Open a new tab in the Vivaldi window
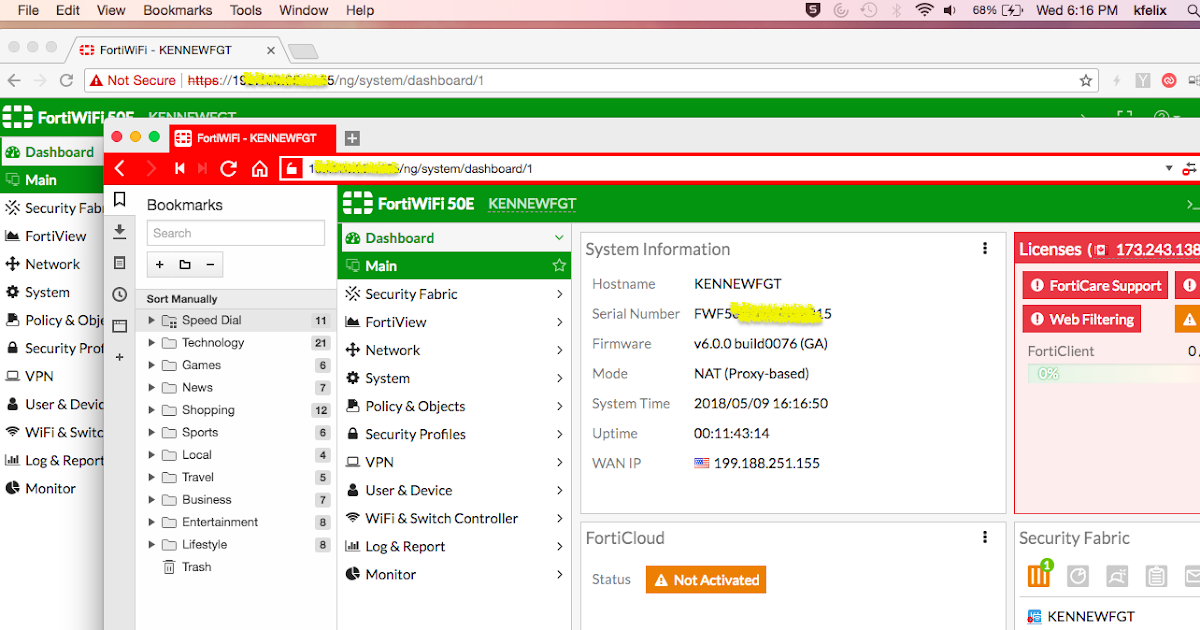The width and height of the screenshot is (1200, 630). [x=352, y=138]
